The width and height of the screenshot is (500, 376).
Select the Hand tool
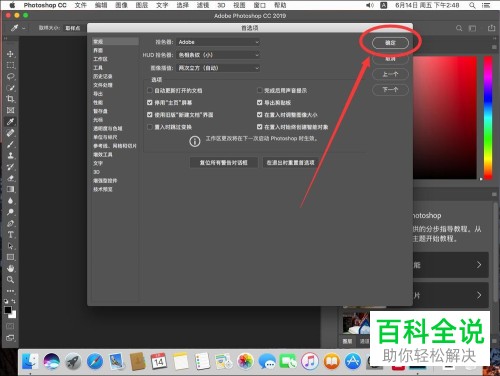(10, 268)
